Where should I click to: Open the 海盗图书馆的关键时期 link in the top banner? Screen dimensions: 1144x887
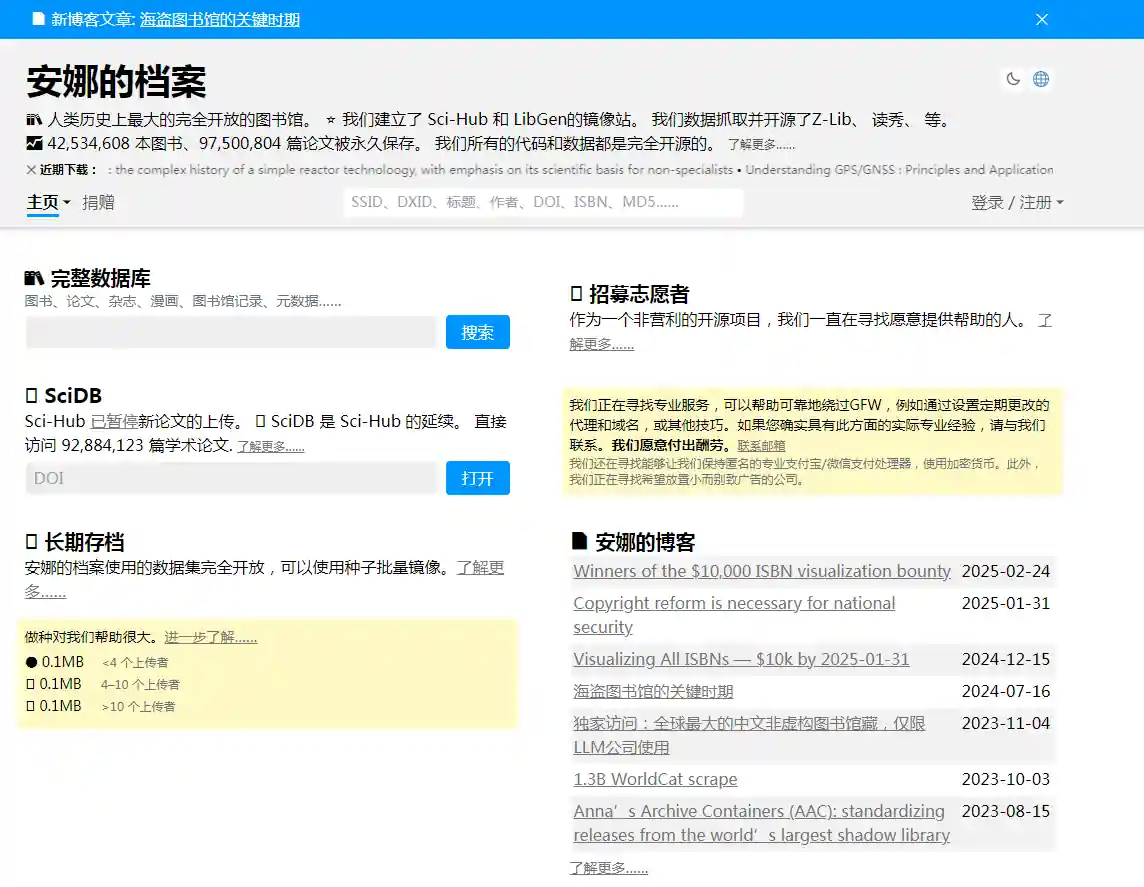point(219,20)
